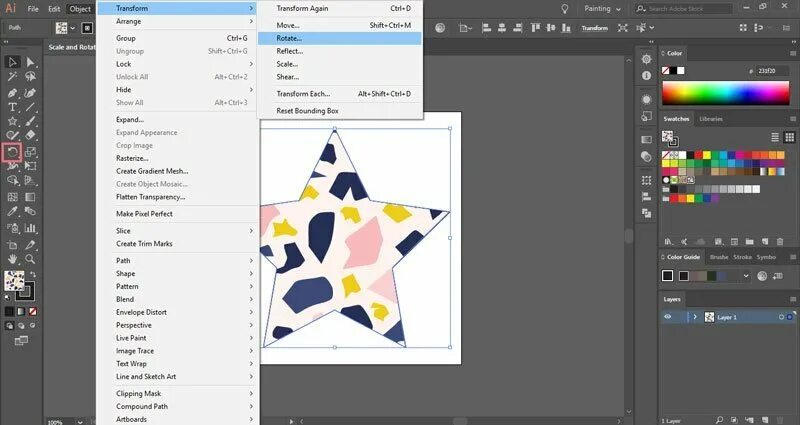Click the Search Adobe Stock field

point(684,9)
